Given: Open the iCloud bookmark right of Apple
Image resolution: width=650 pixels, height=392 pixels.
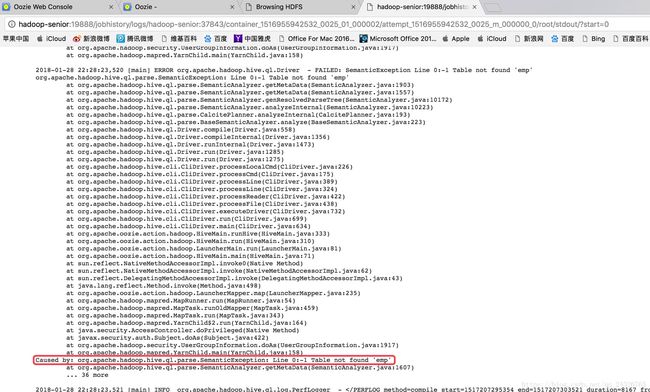Looking at the screenshot, I should click(x=492, y=39).
